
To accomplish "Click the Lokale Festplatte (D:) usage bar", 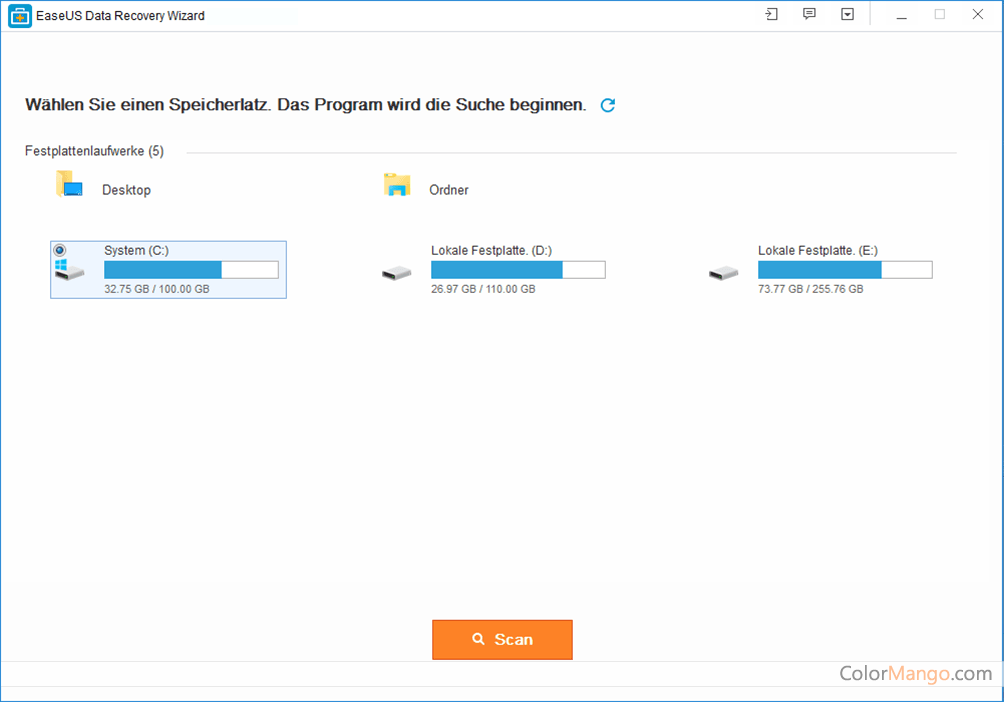I will tap(518, 270).
